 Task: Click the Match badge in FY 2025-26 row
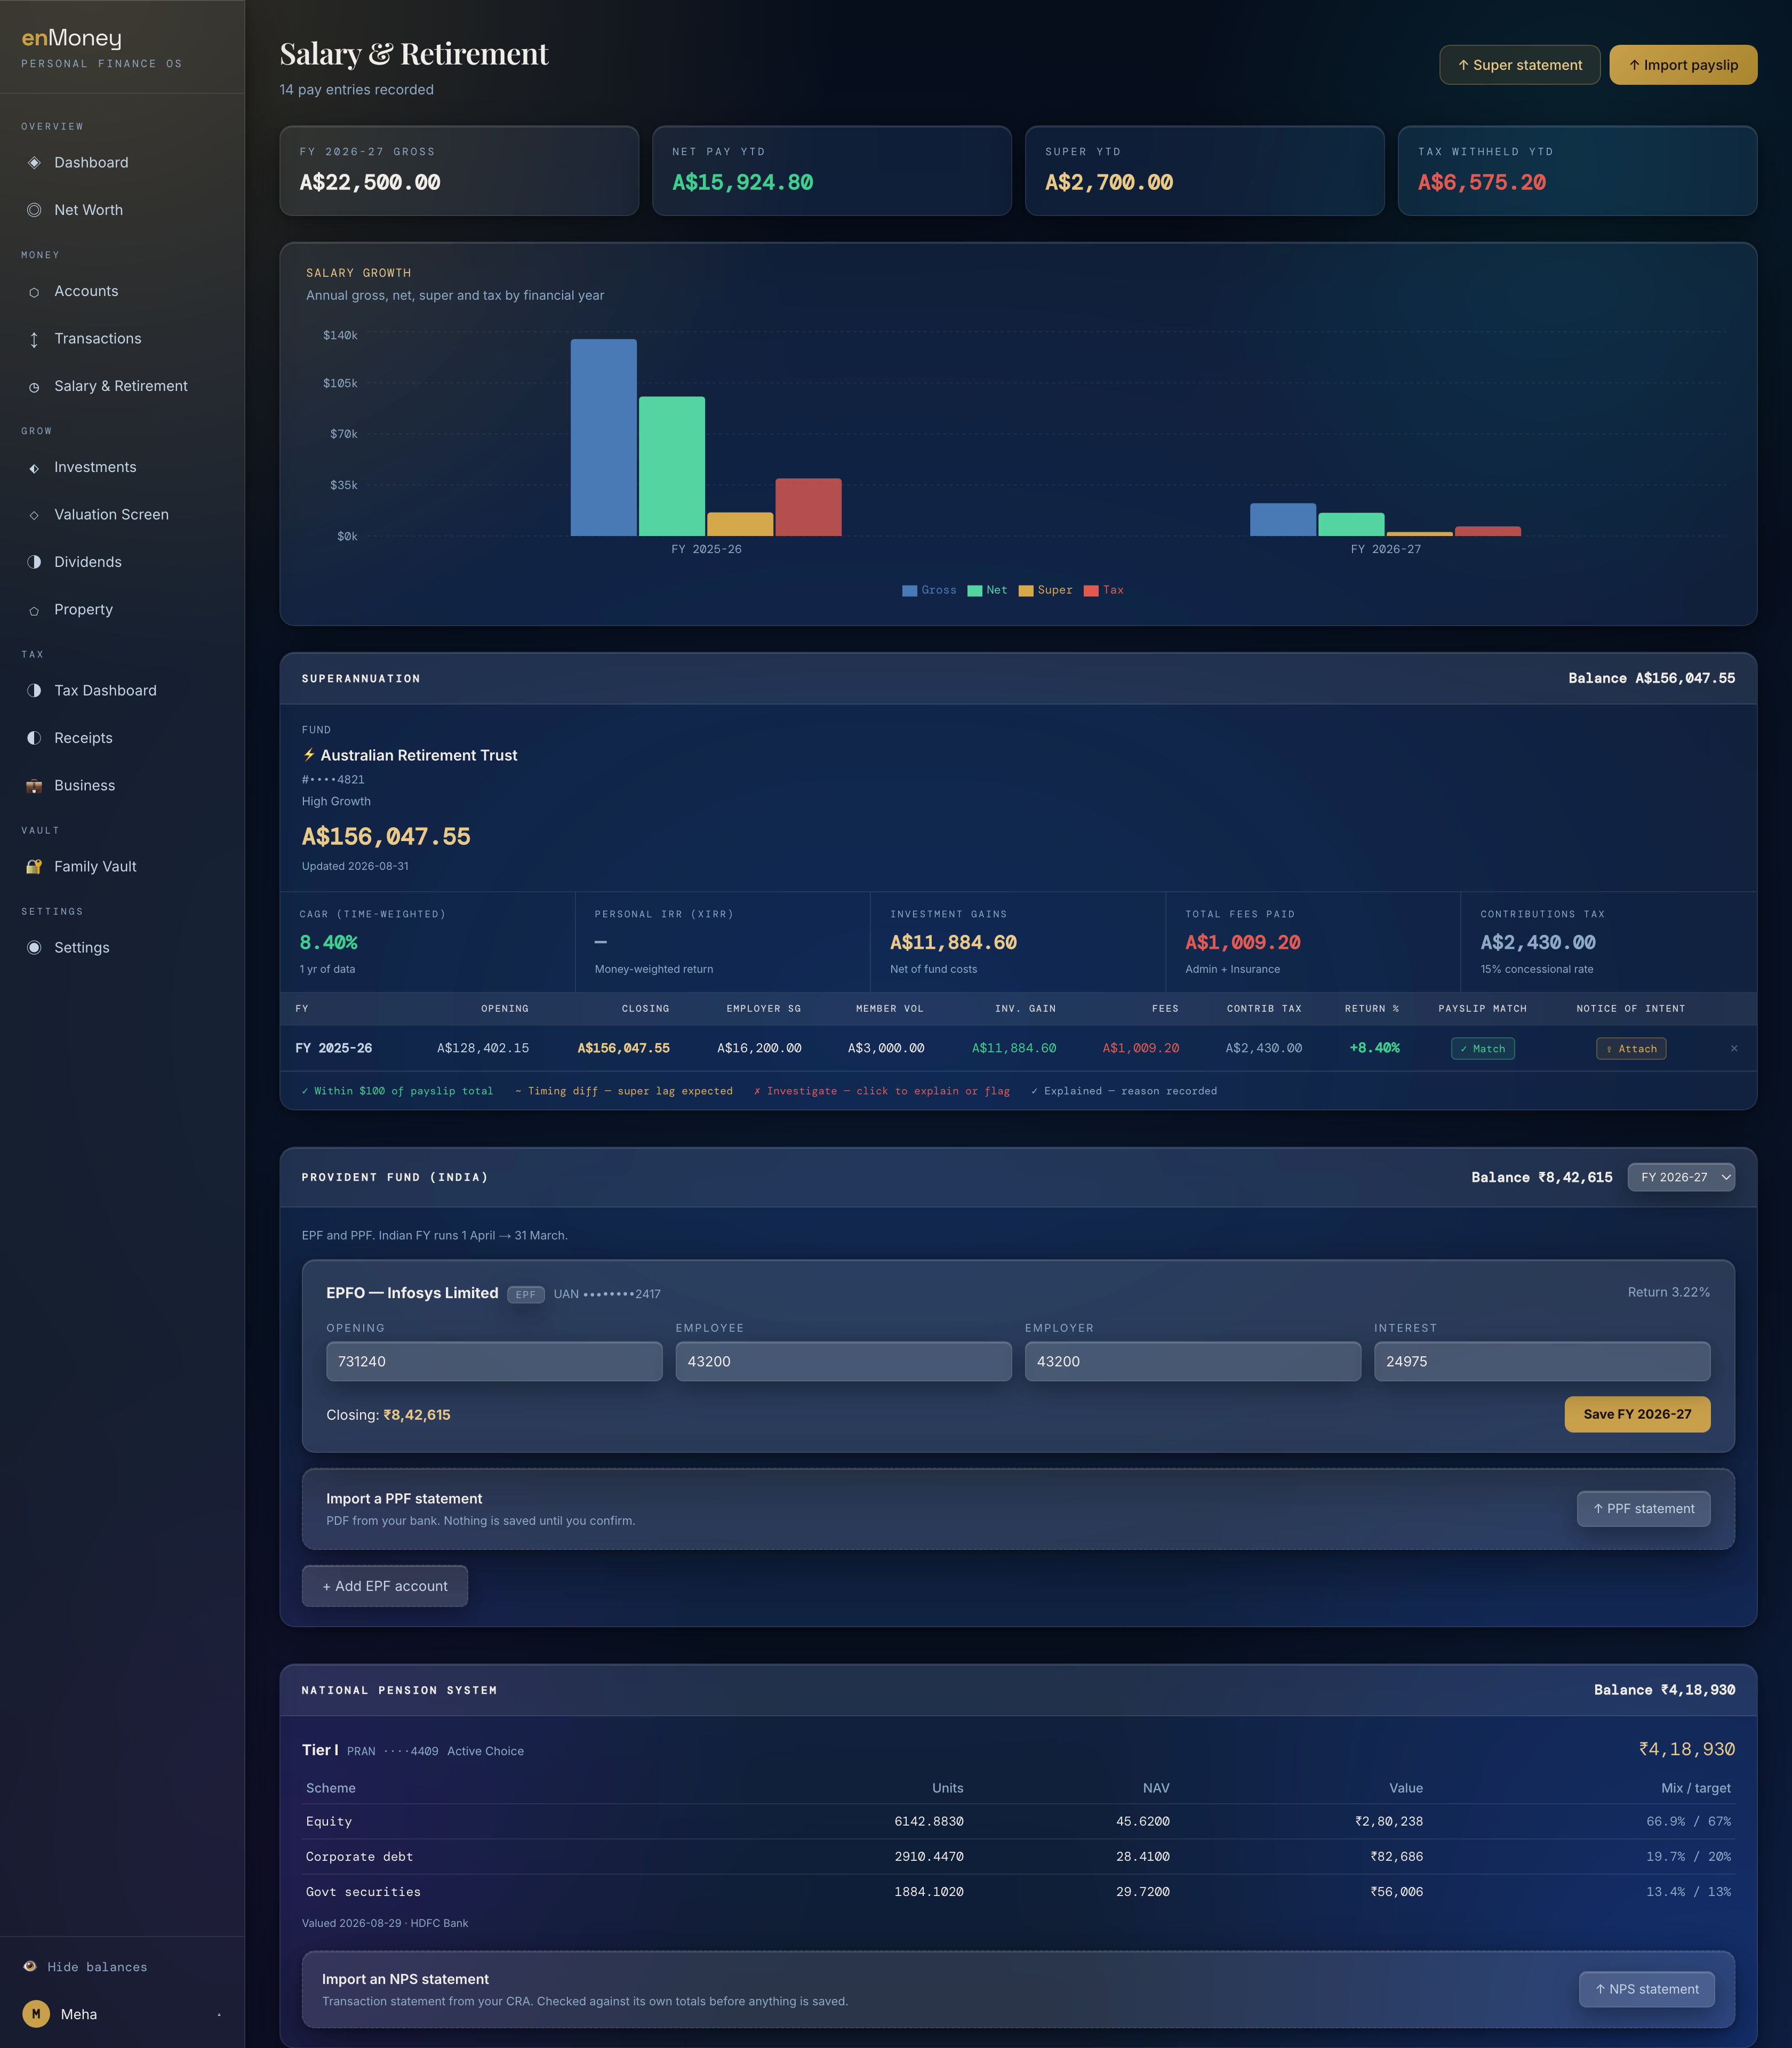[1482, 1049]
